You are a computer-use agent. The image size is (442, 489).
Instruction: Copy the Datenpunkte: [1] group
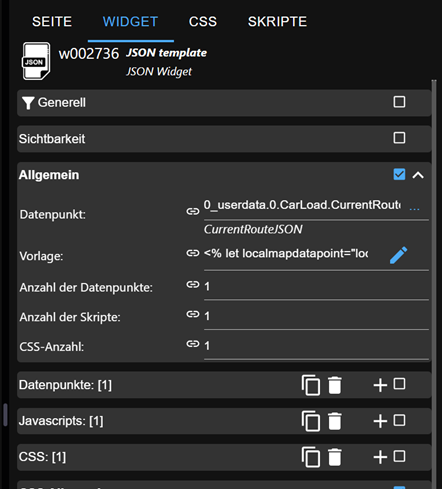pos(311,385)
